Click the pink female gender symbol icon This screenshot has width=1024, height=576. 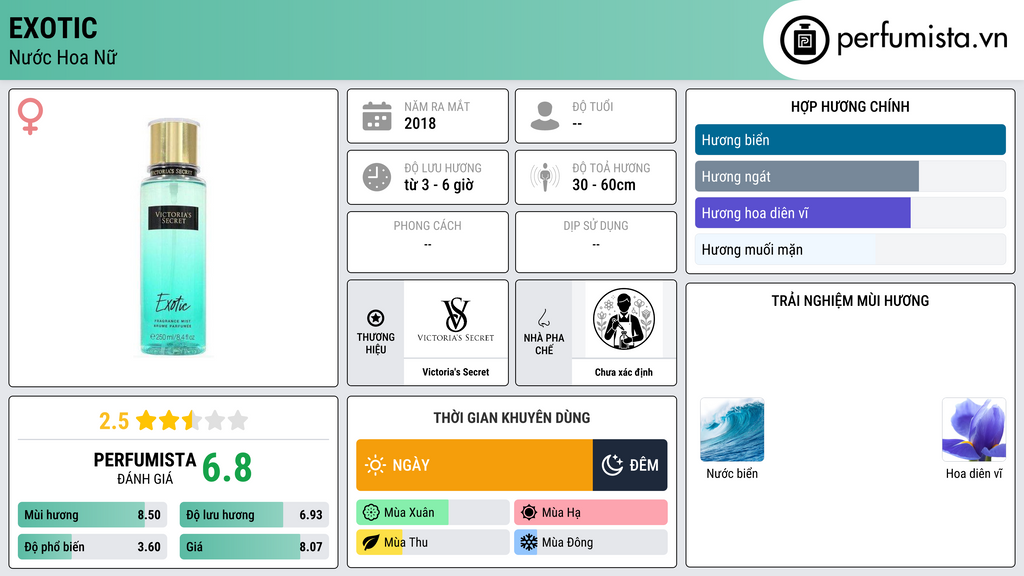(30, 116)
